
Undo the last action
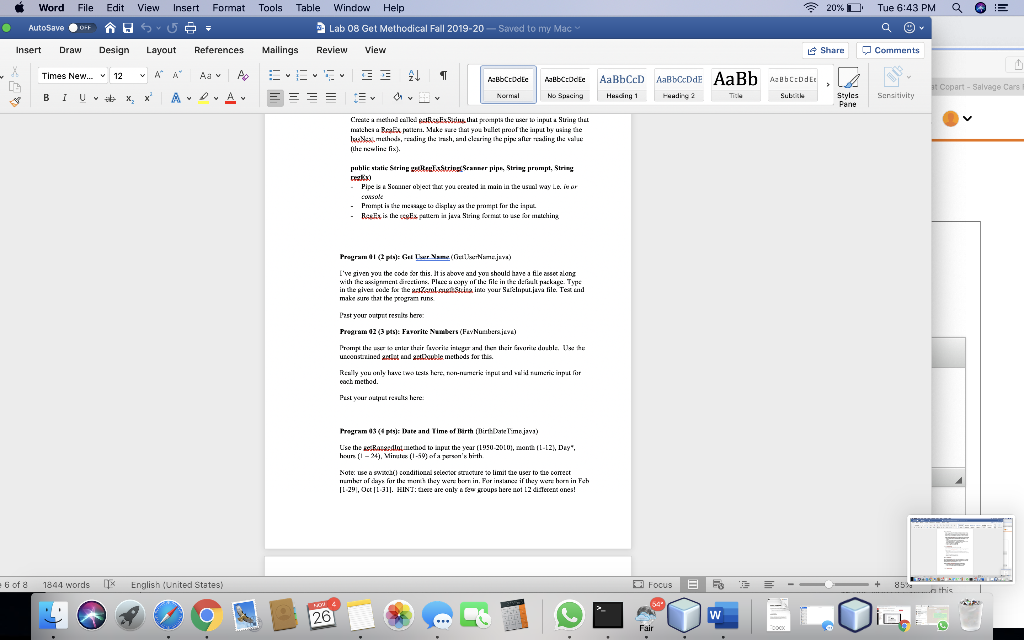(146, 28)
